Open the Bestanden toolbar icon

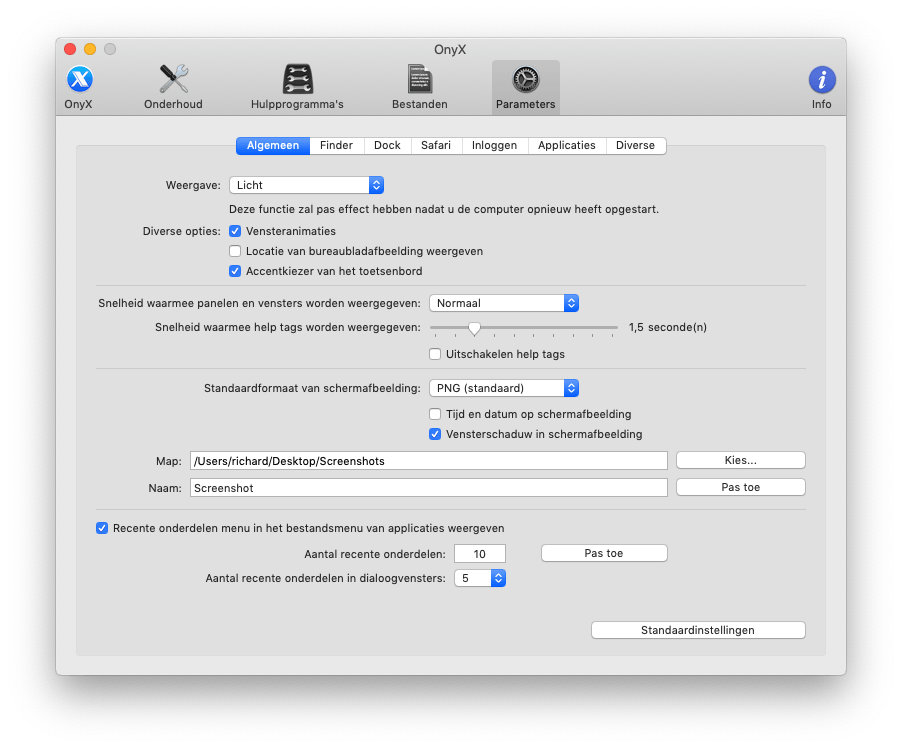pyautogui.click(x=419, y=87)
